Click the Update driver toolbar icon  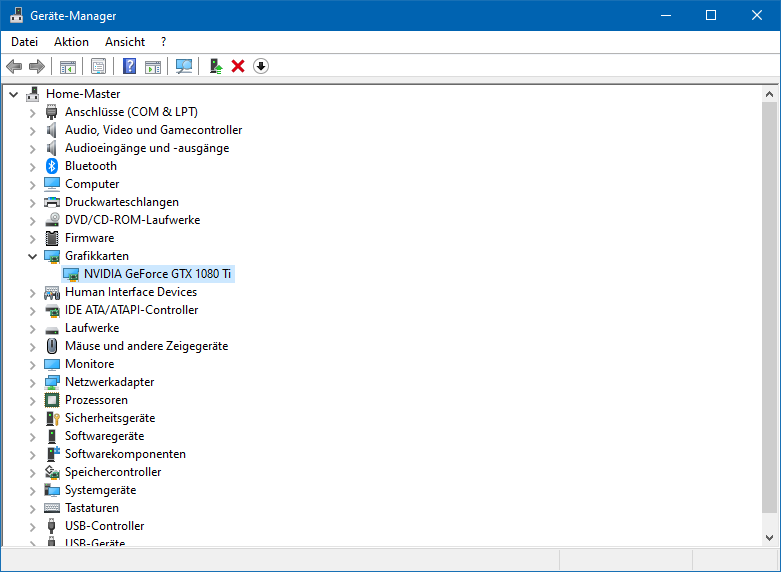point(214,66)
